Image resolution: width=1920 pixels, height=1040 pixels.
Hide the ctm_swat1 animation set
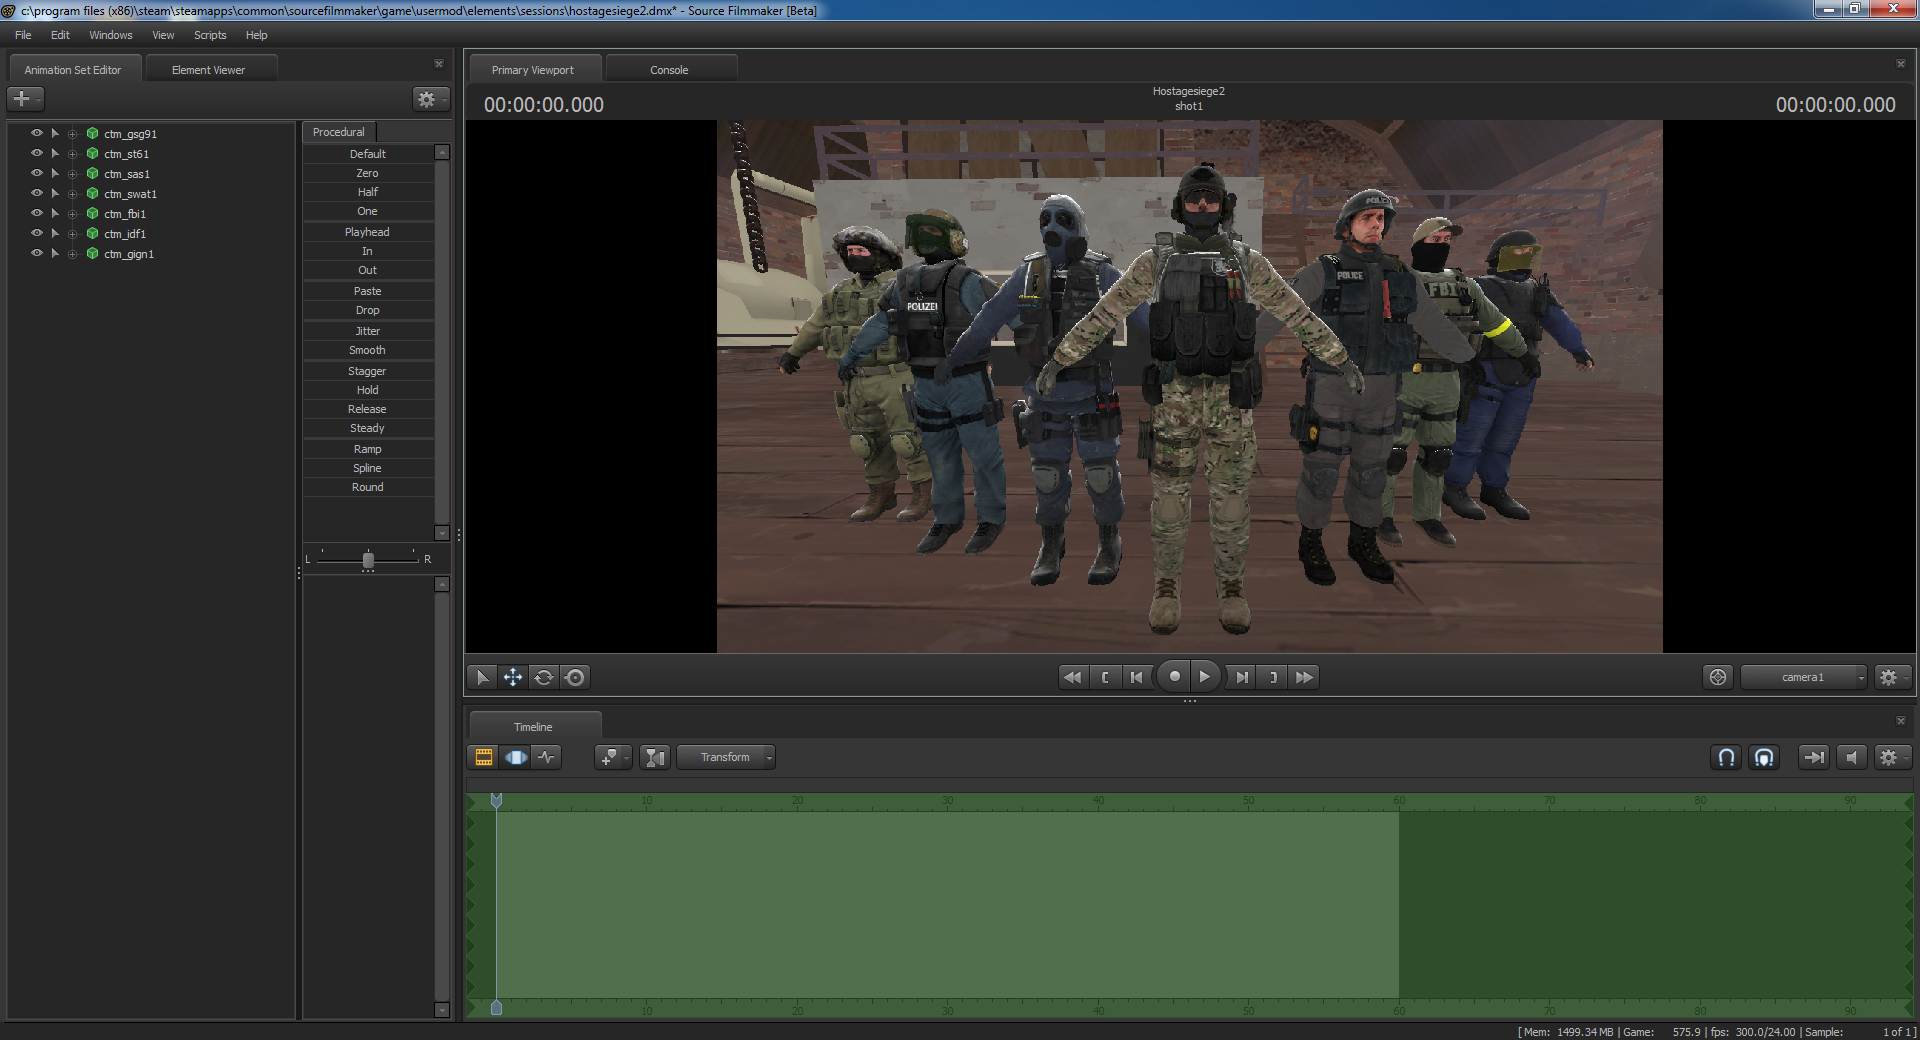click(x=37, y=193)
